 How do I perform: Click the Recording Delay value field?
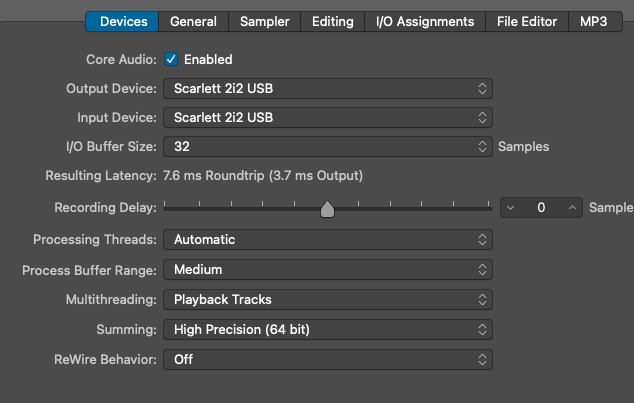click(541, 208)
